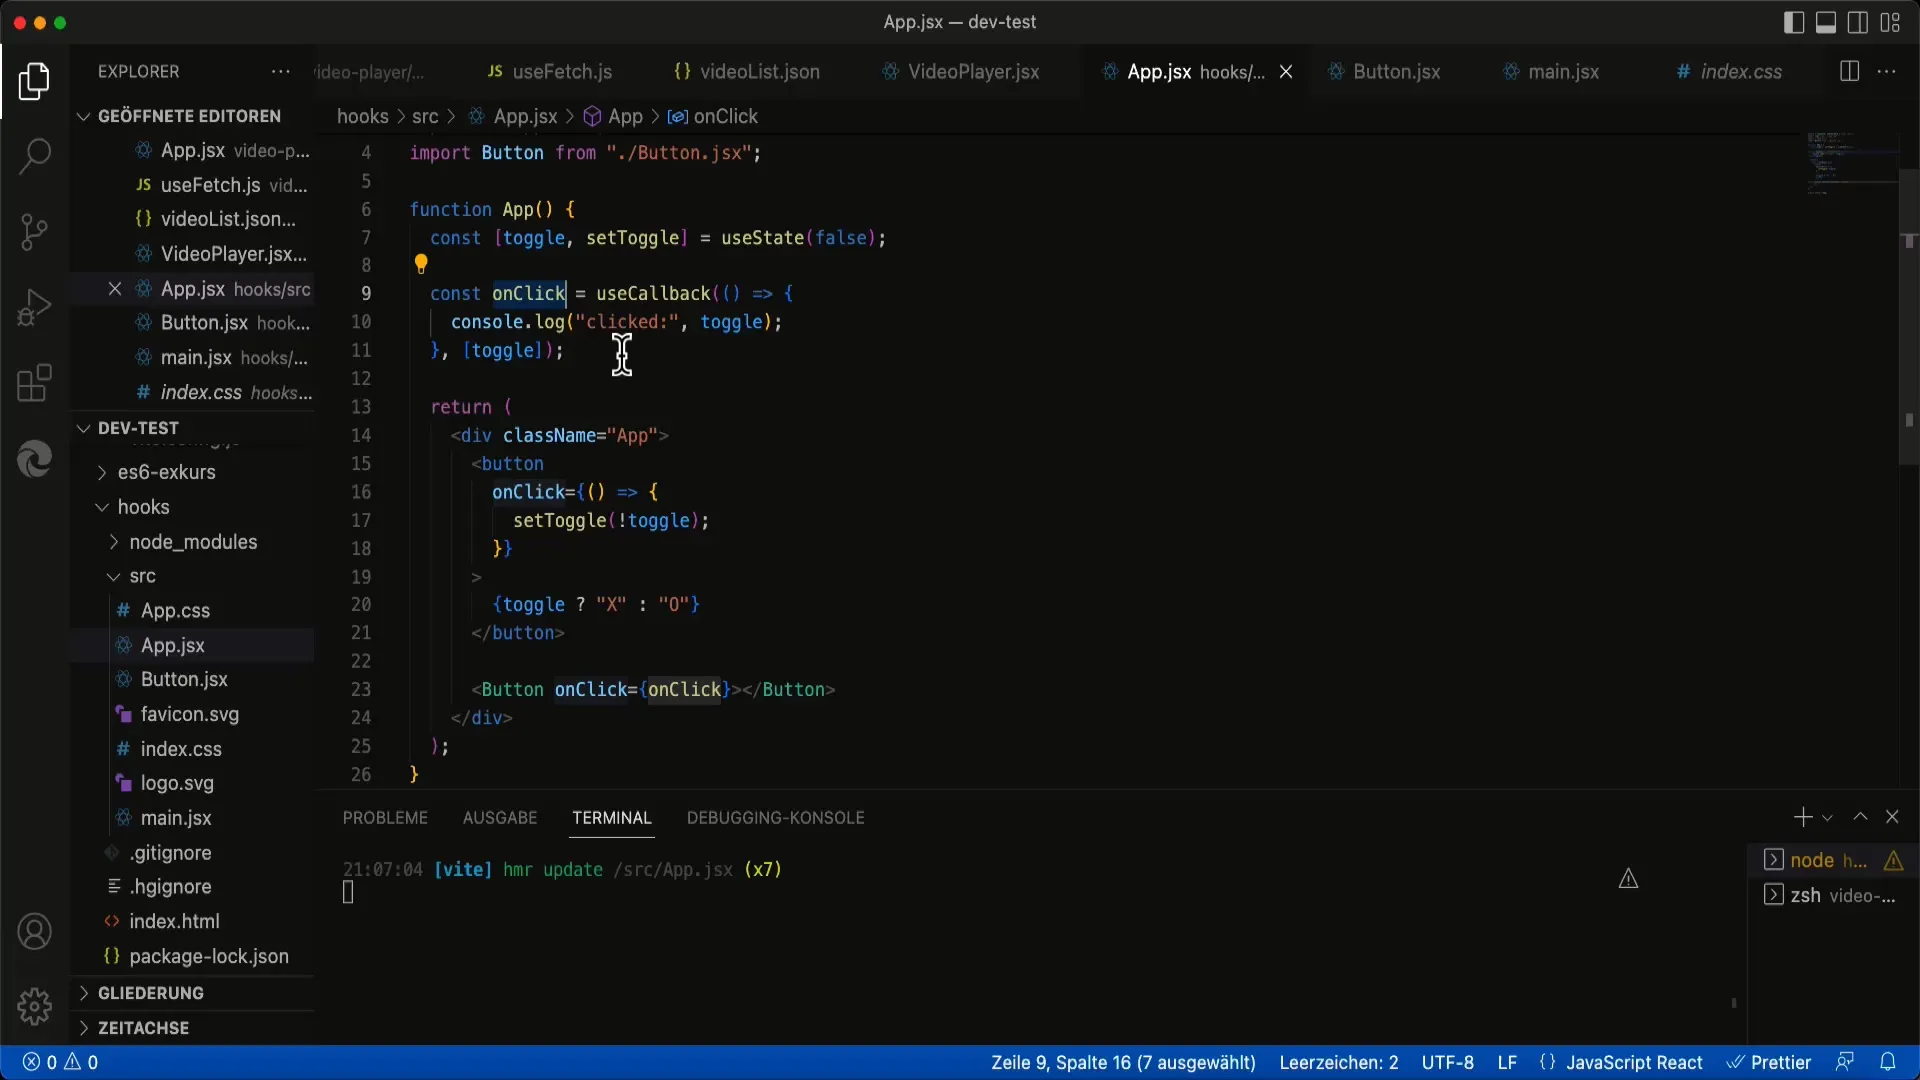Open the Search view in activity bar
Image resolution: width=1920 pixels, height=1080 pixels.
(34, 156)
